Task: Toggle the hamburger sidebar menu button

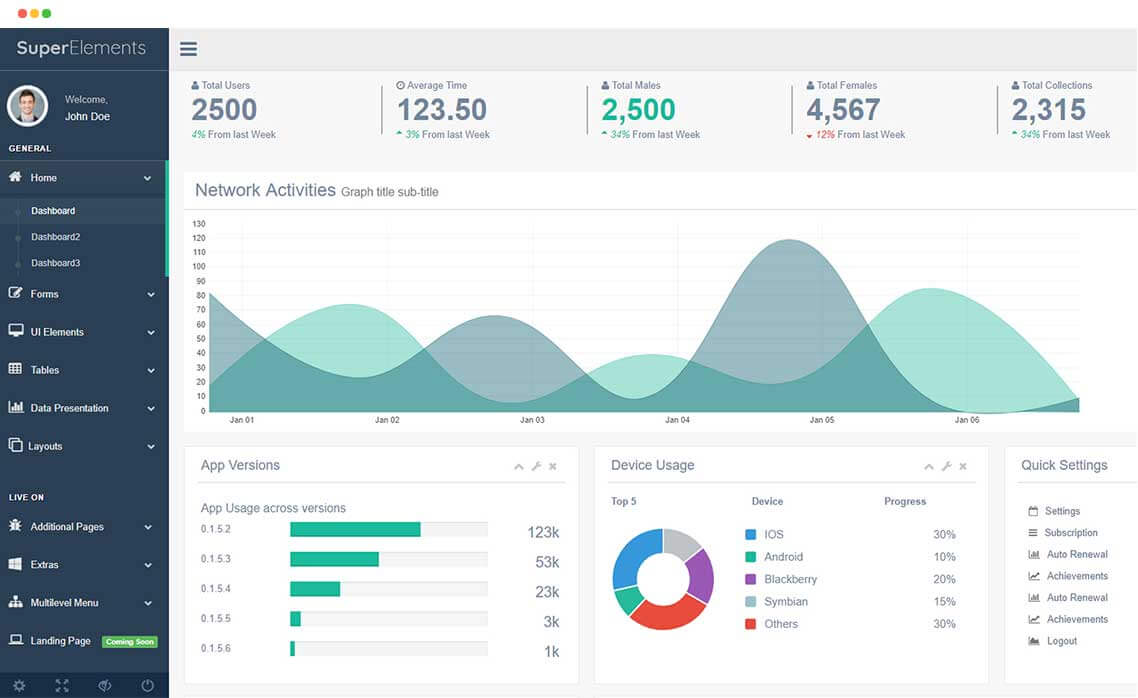Action: pyautogui.click(x=188, y=49)
